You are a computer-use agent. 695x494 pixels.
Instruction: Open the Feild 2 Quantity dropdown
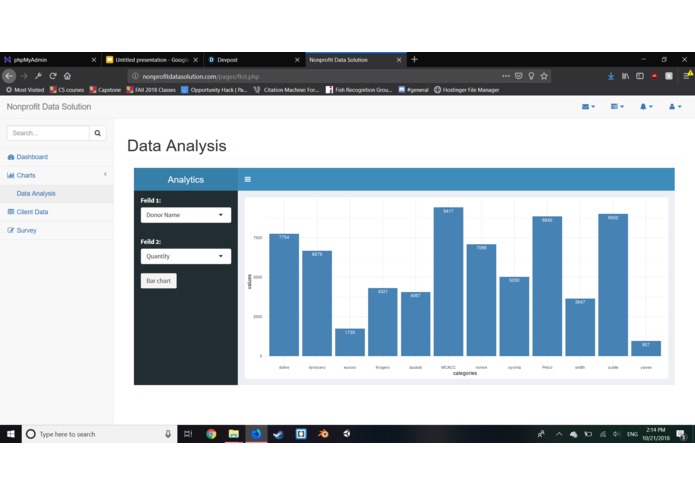(186, 256)
